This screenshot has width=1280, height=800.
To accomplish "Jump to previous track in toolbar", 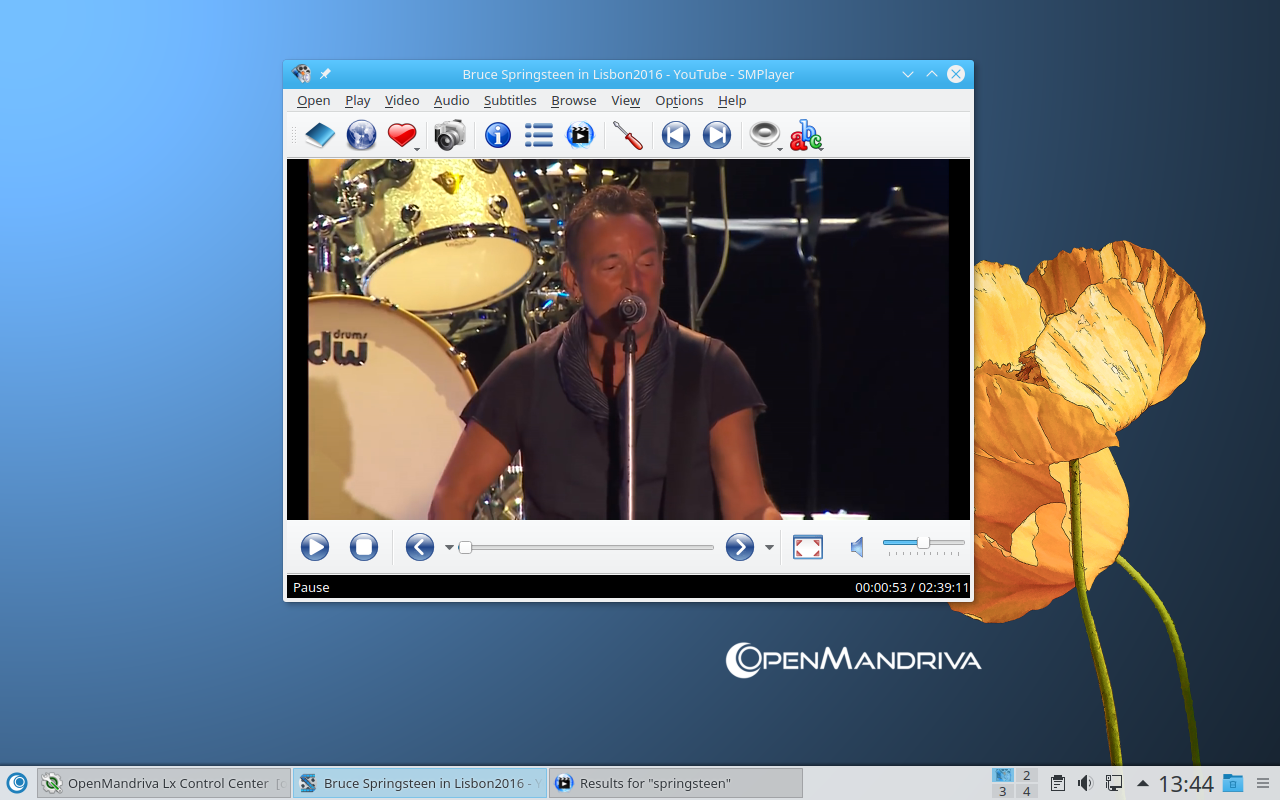I will coord(676,135).
